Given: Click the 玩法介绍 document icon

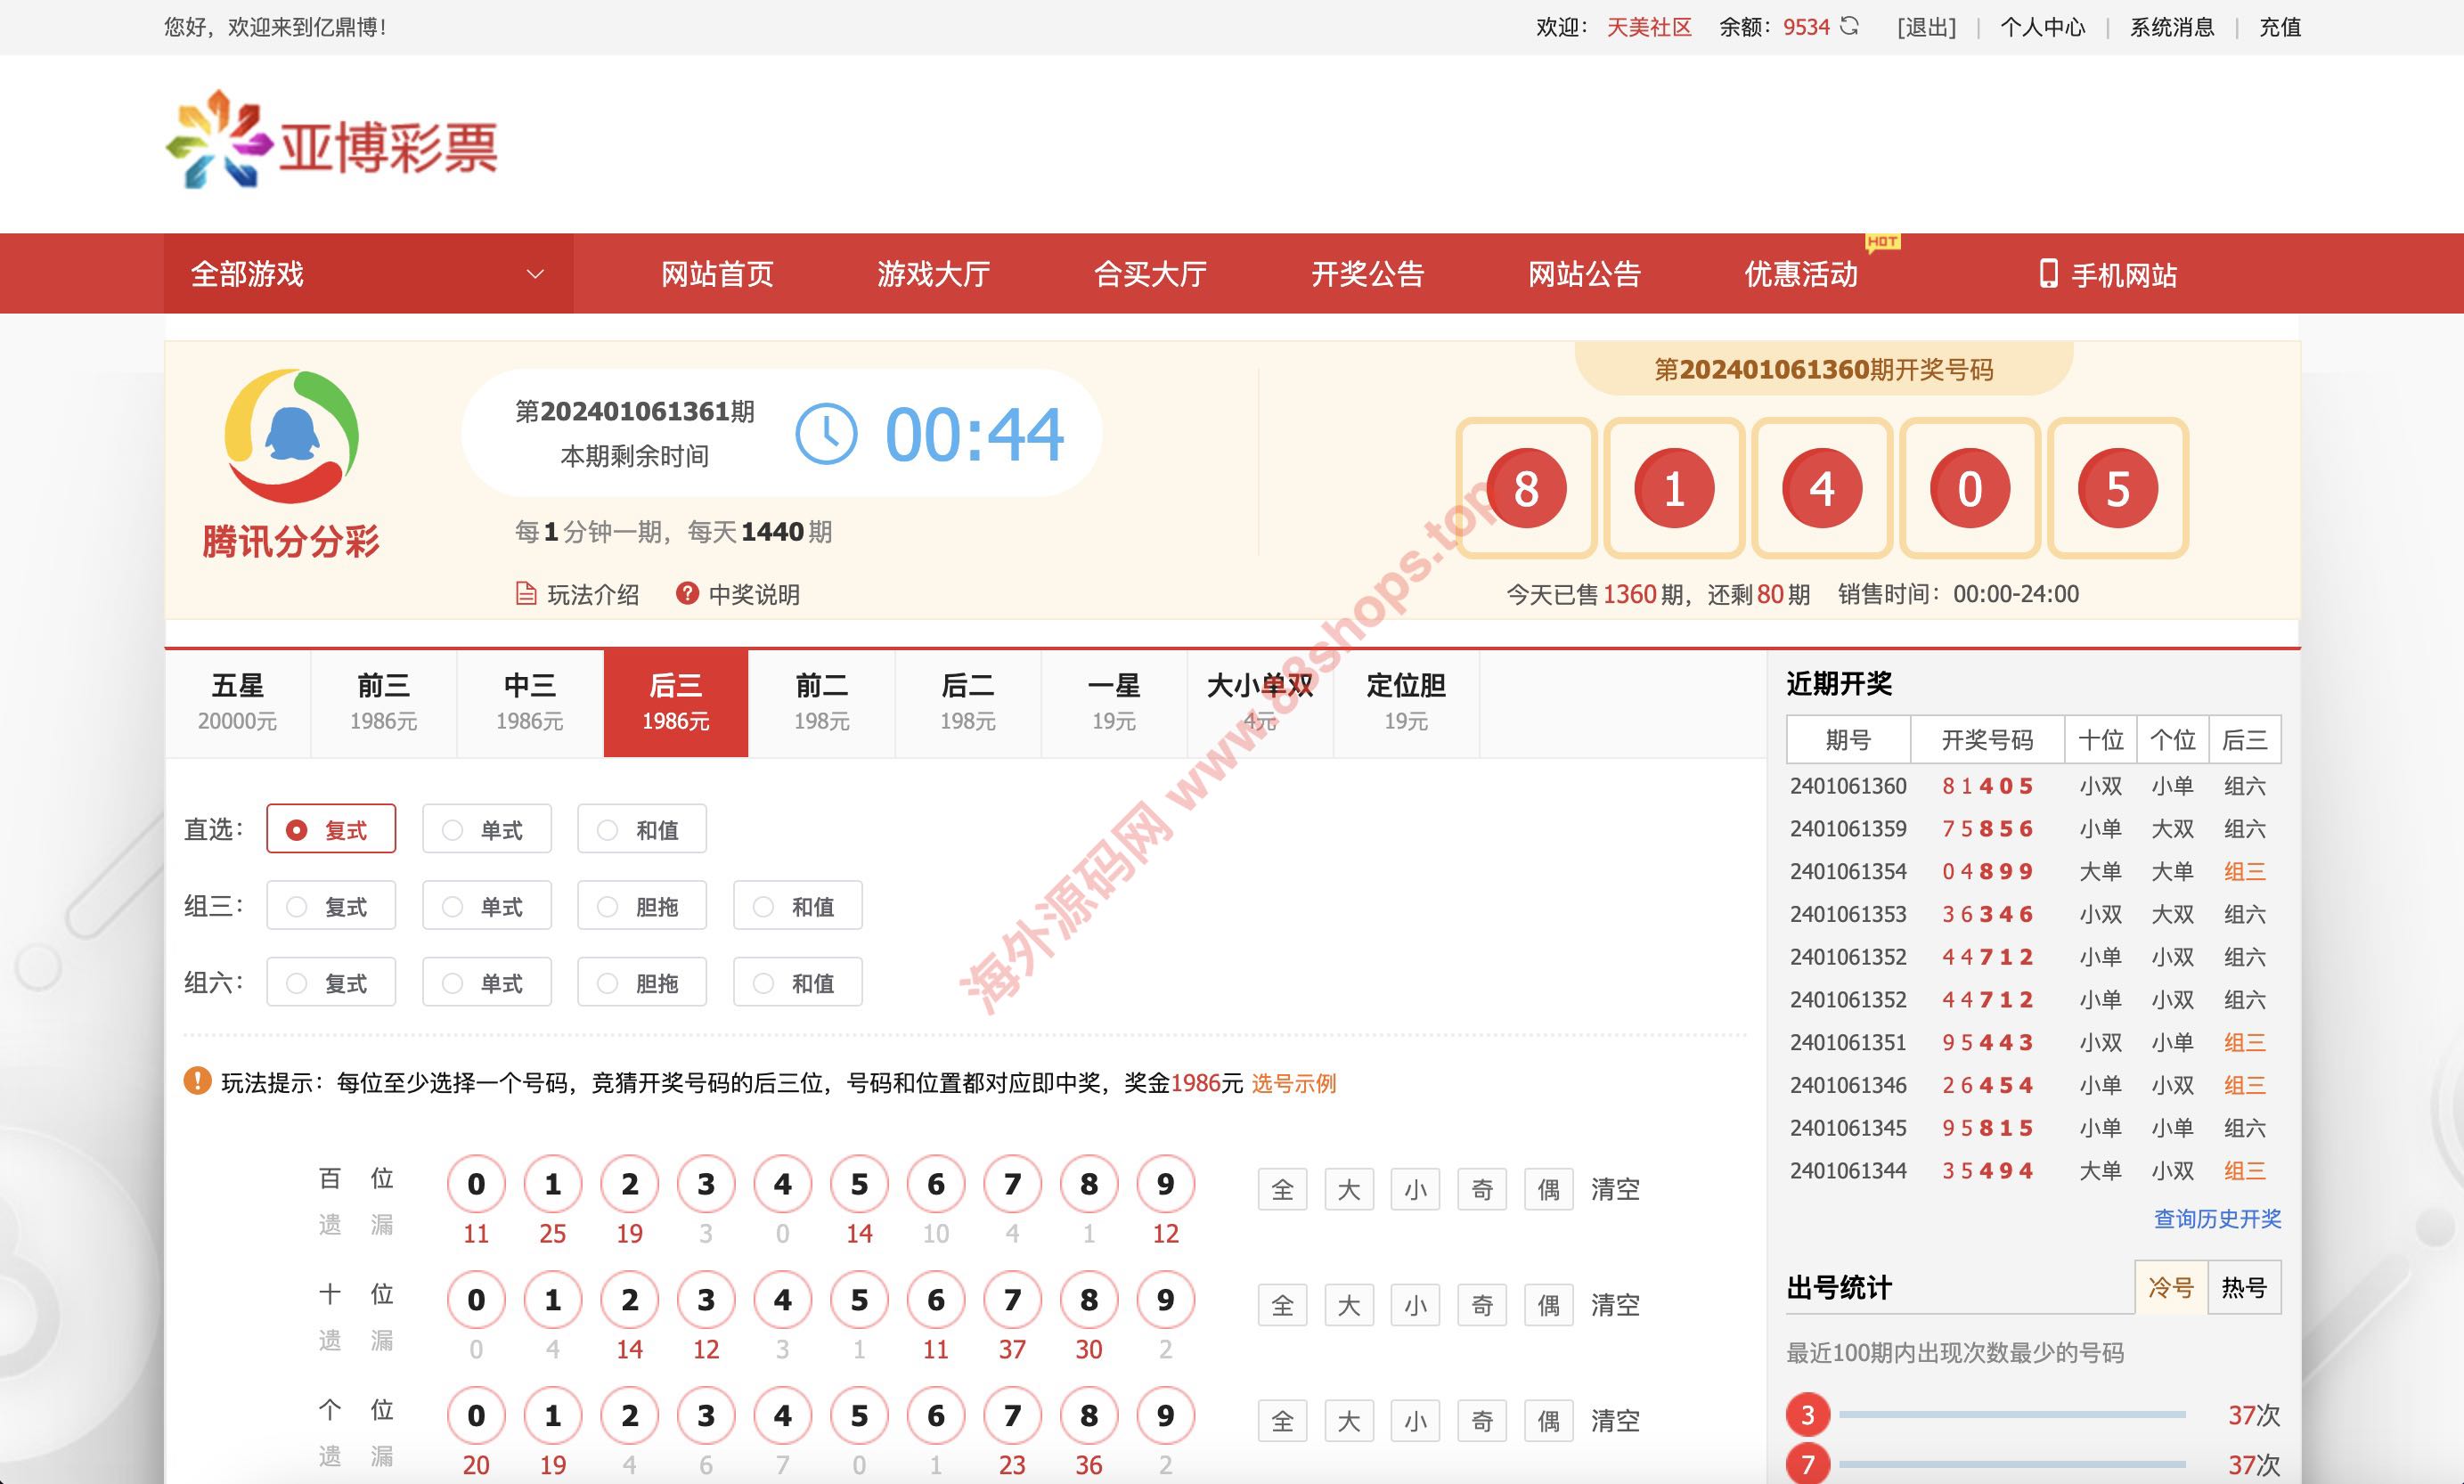Looking at the screenshot, I should [526, 594].
